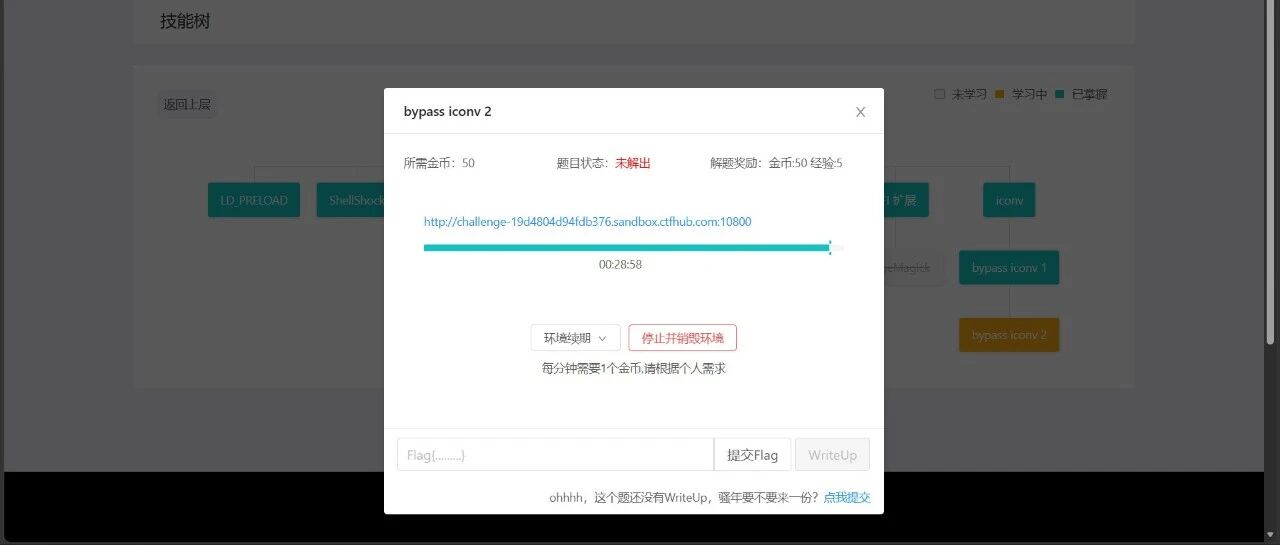Click the 解题奖励 reward text
This screenshot has width=1280, height=545.
pos(776,163)
